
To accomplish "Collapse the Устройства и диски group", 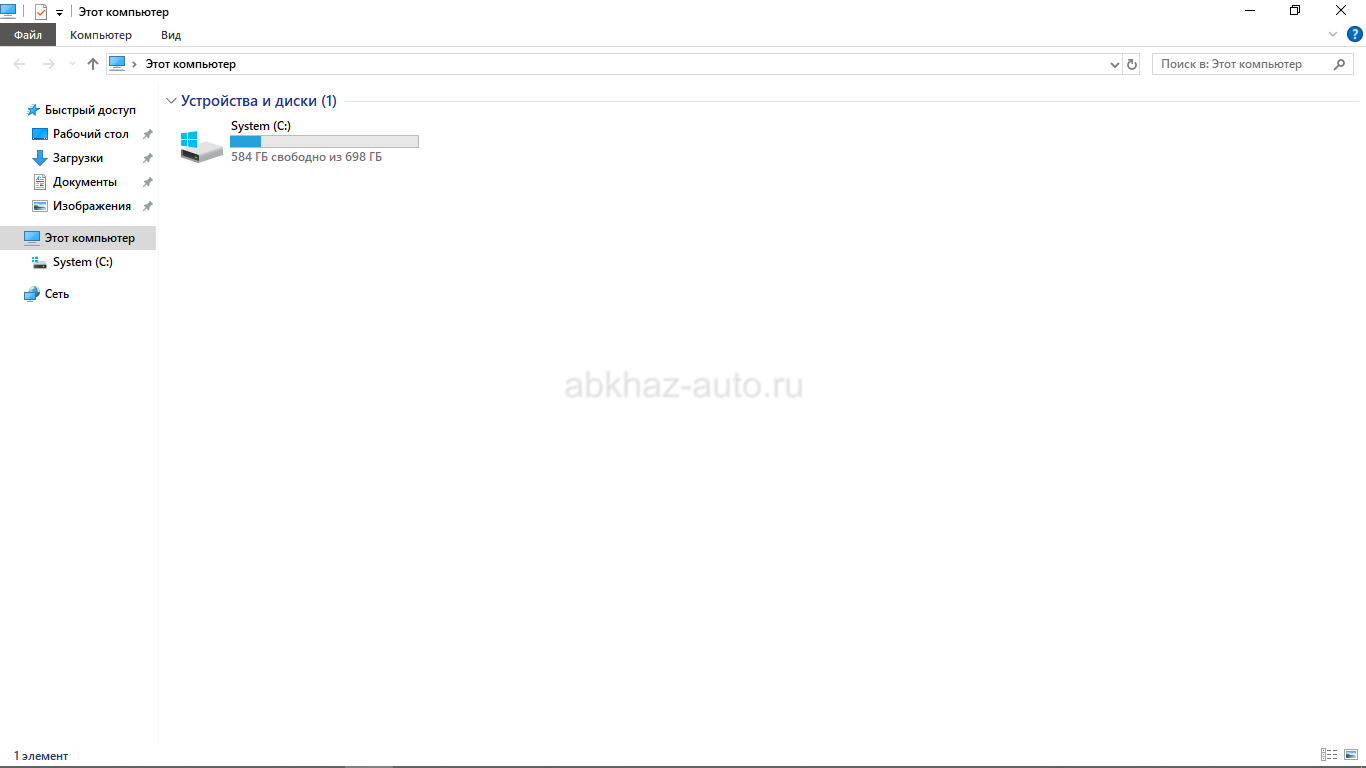I will point(171,101).
